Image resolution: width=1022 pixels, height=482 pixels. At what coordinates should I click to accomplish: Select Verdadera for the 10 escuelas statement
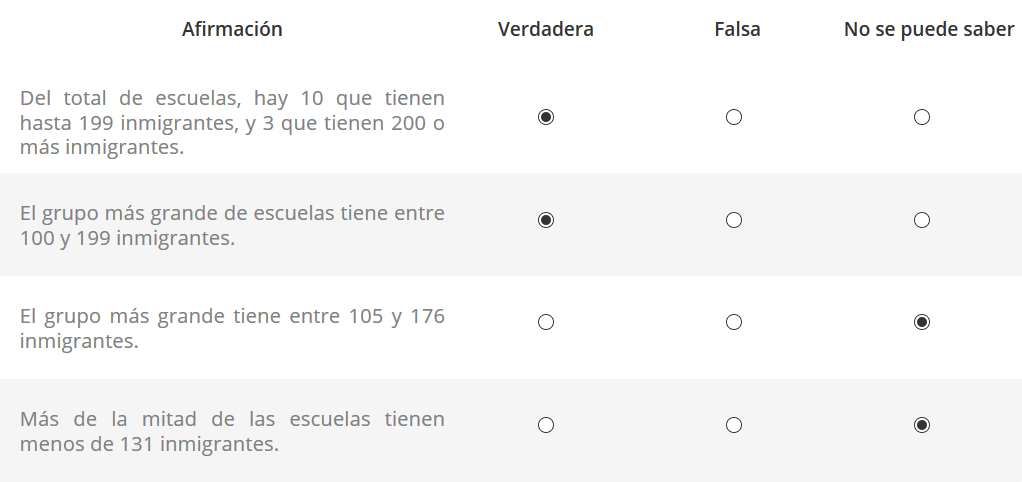click(x=546, y=117)
